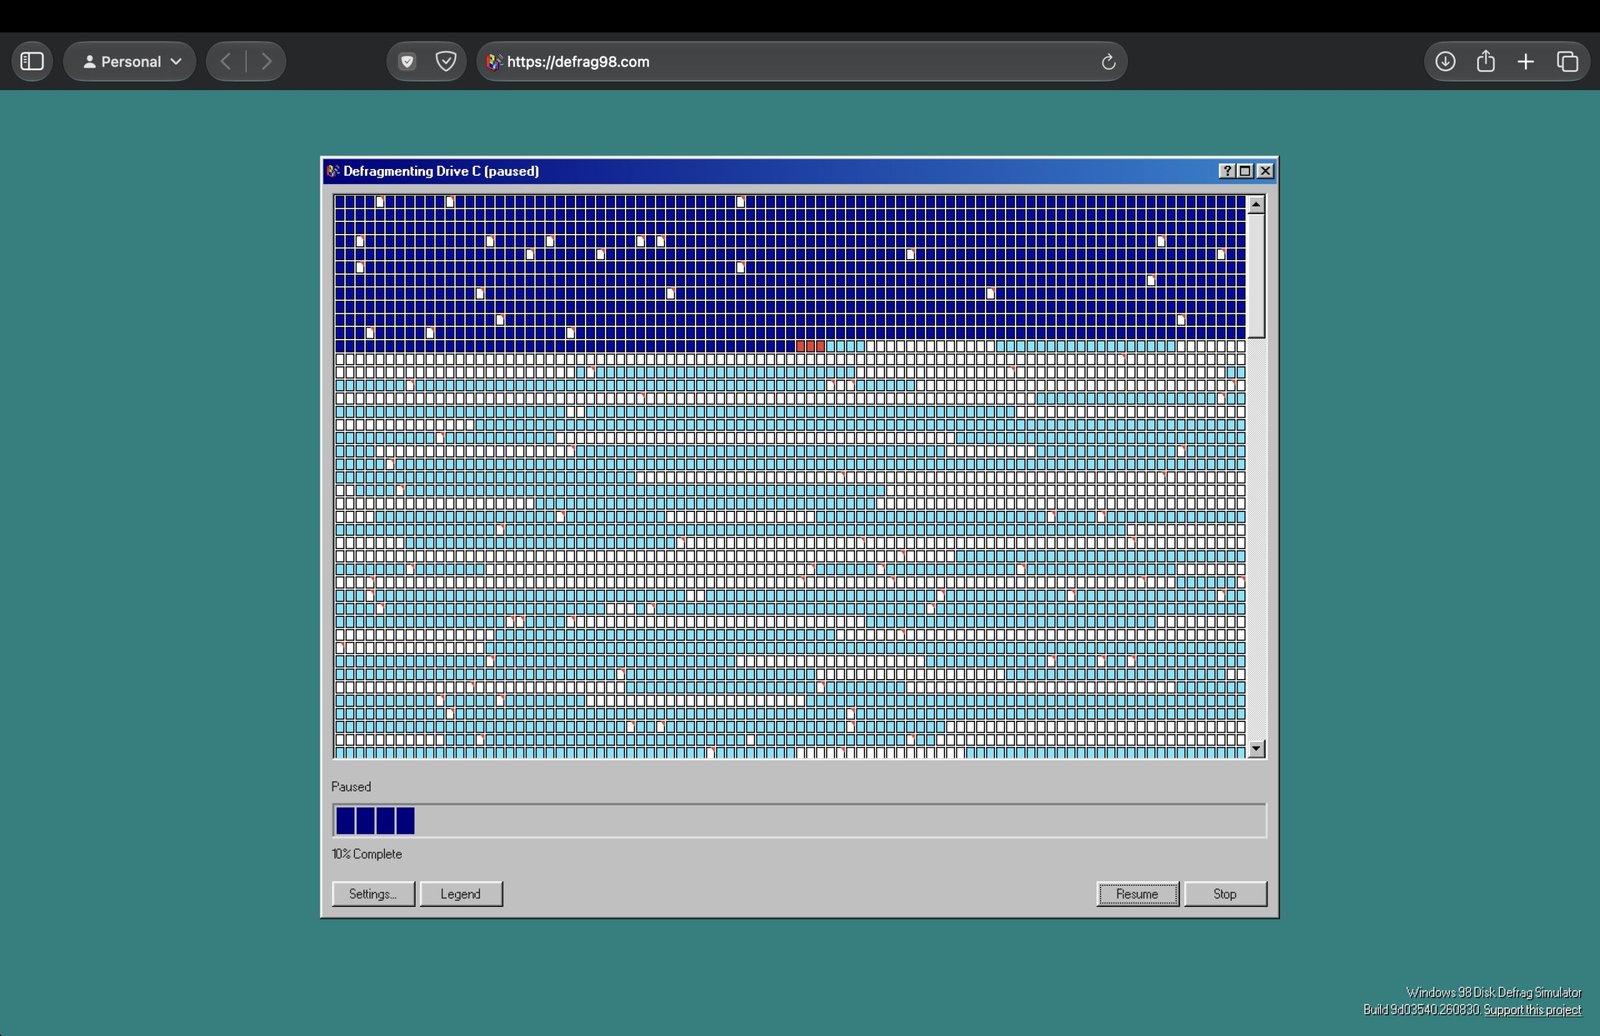This screenshot has height=1036, width=1600.
Task: Click the scroll up arrow
Action: pyautogui.click(x=1257, y=204)
